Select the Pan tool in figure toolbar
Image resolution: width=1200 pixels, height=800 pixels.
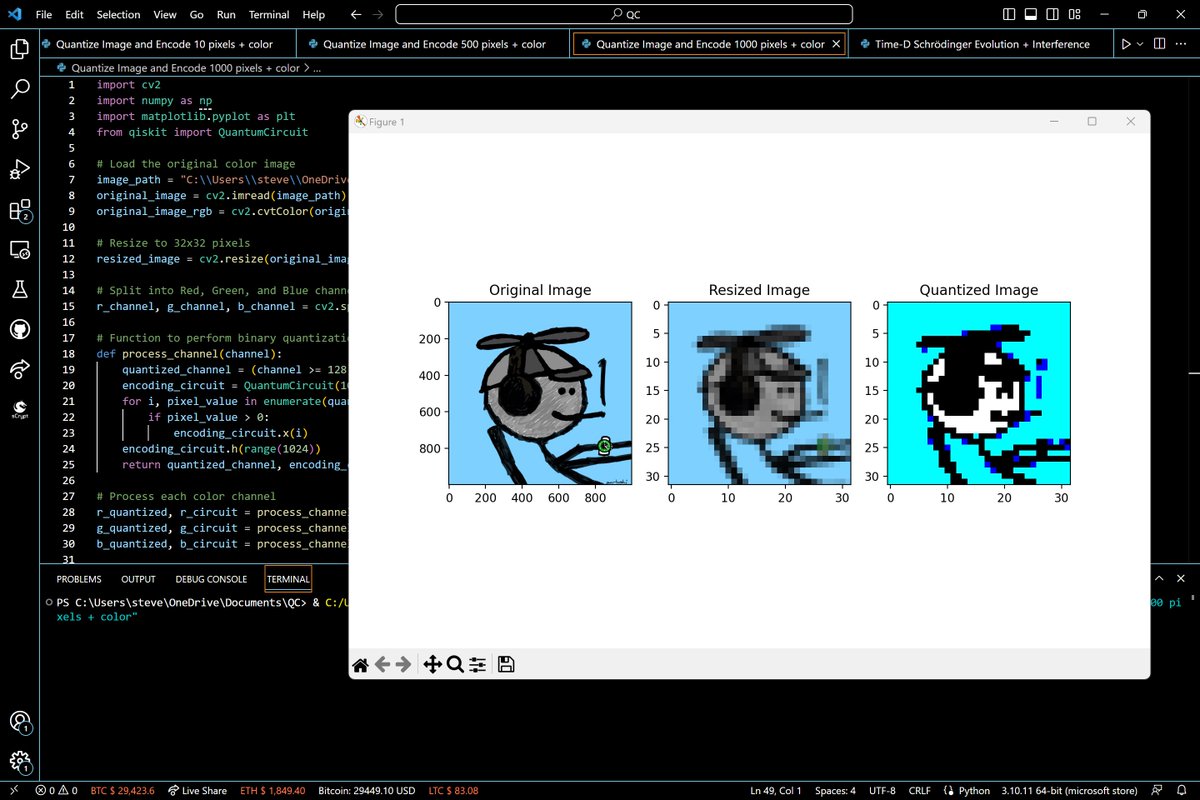(432, 664)
